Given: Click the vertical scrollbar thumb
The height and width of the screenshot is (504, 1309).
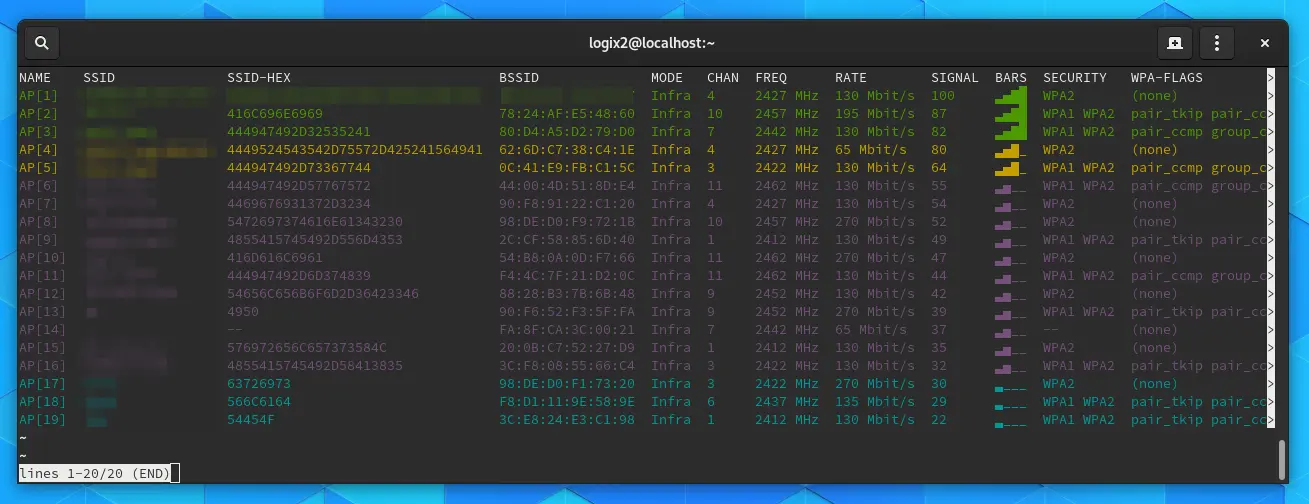Looking at the screenshot, I should (x=1283, y=460).
